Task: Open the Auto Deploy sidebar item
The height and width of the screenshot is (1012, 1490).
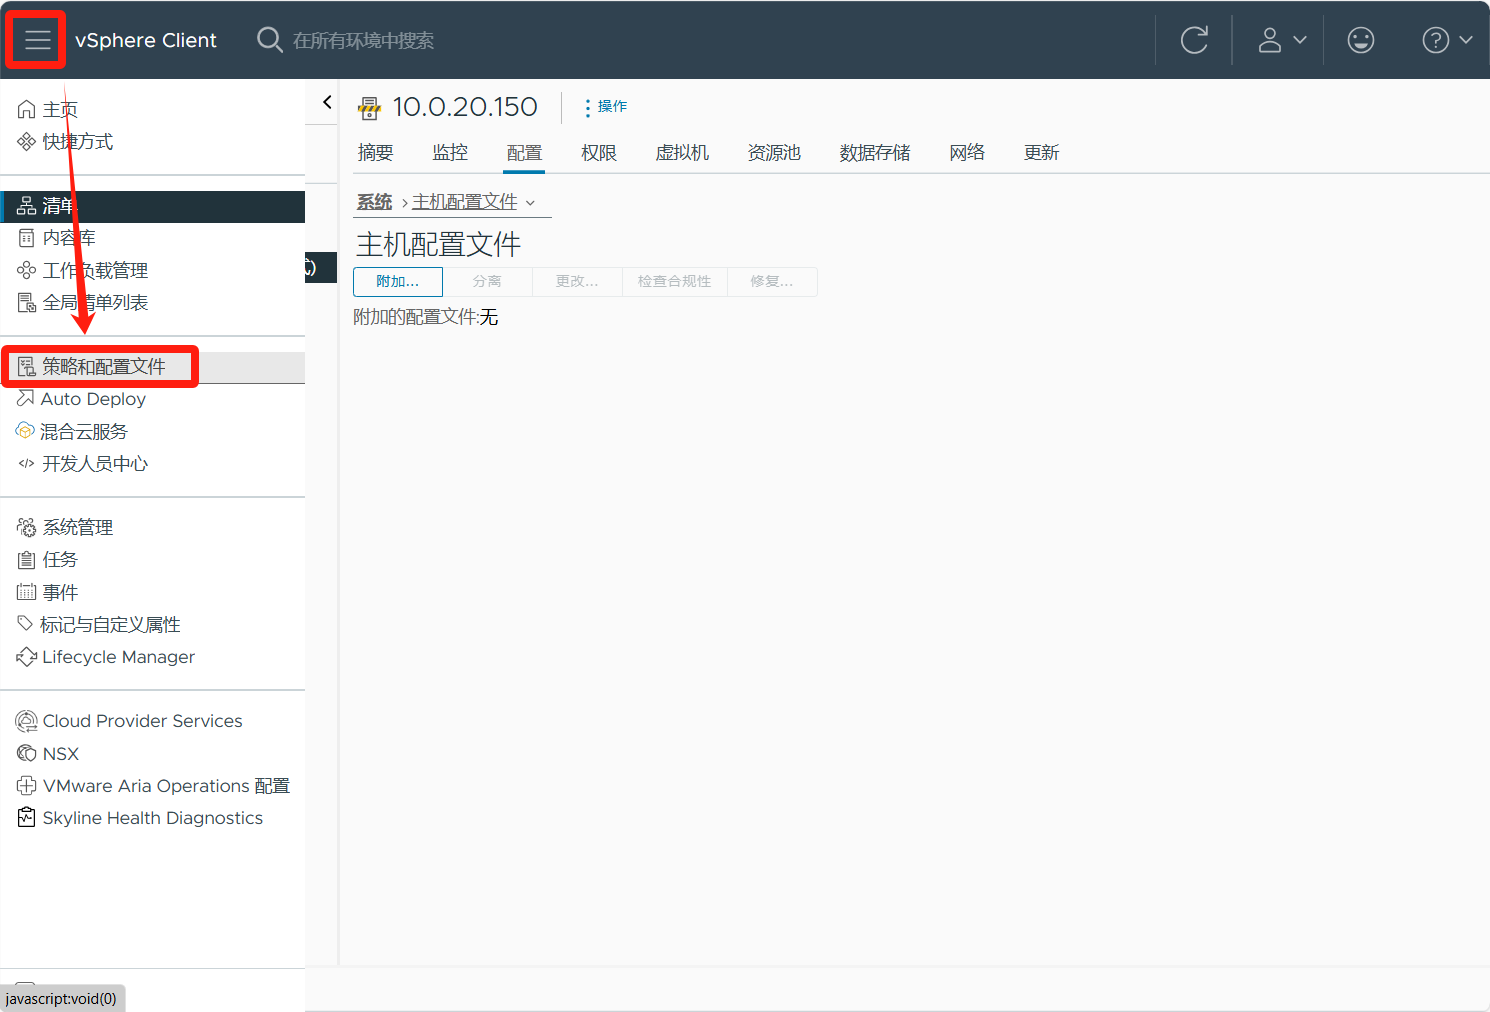Action: click(x=93, y=399)
